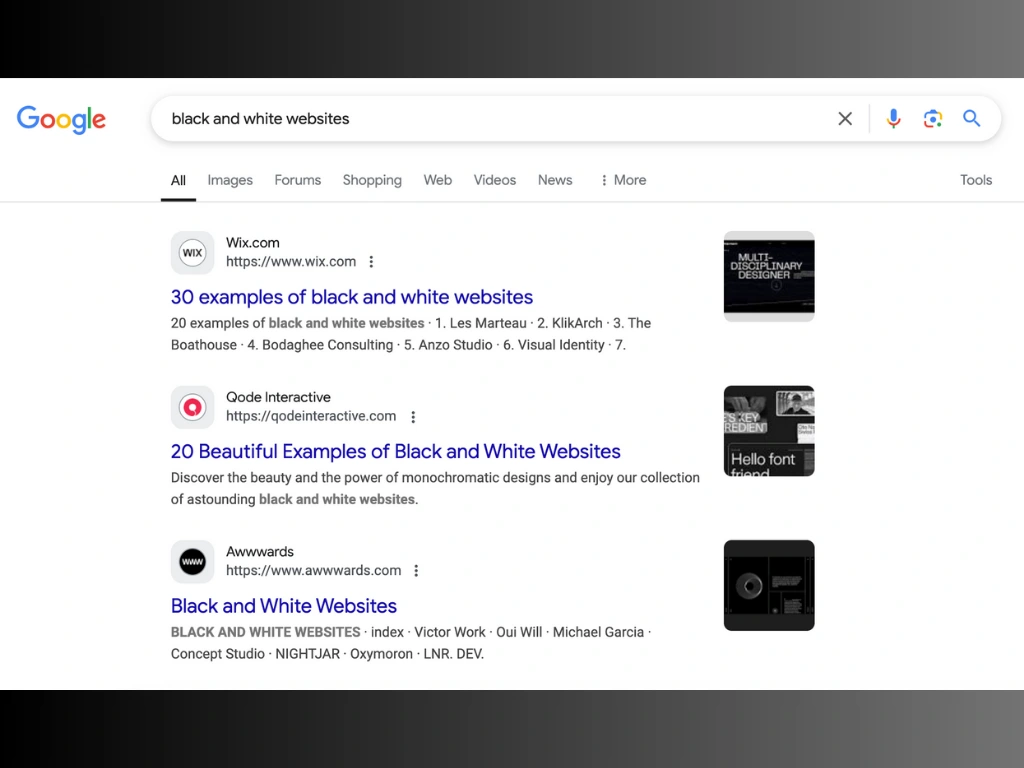Viewport: 1024px width, 768px height.
Task: Open the Awwwards result thumbnail
Action: pos(769,585)
